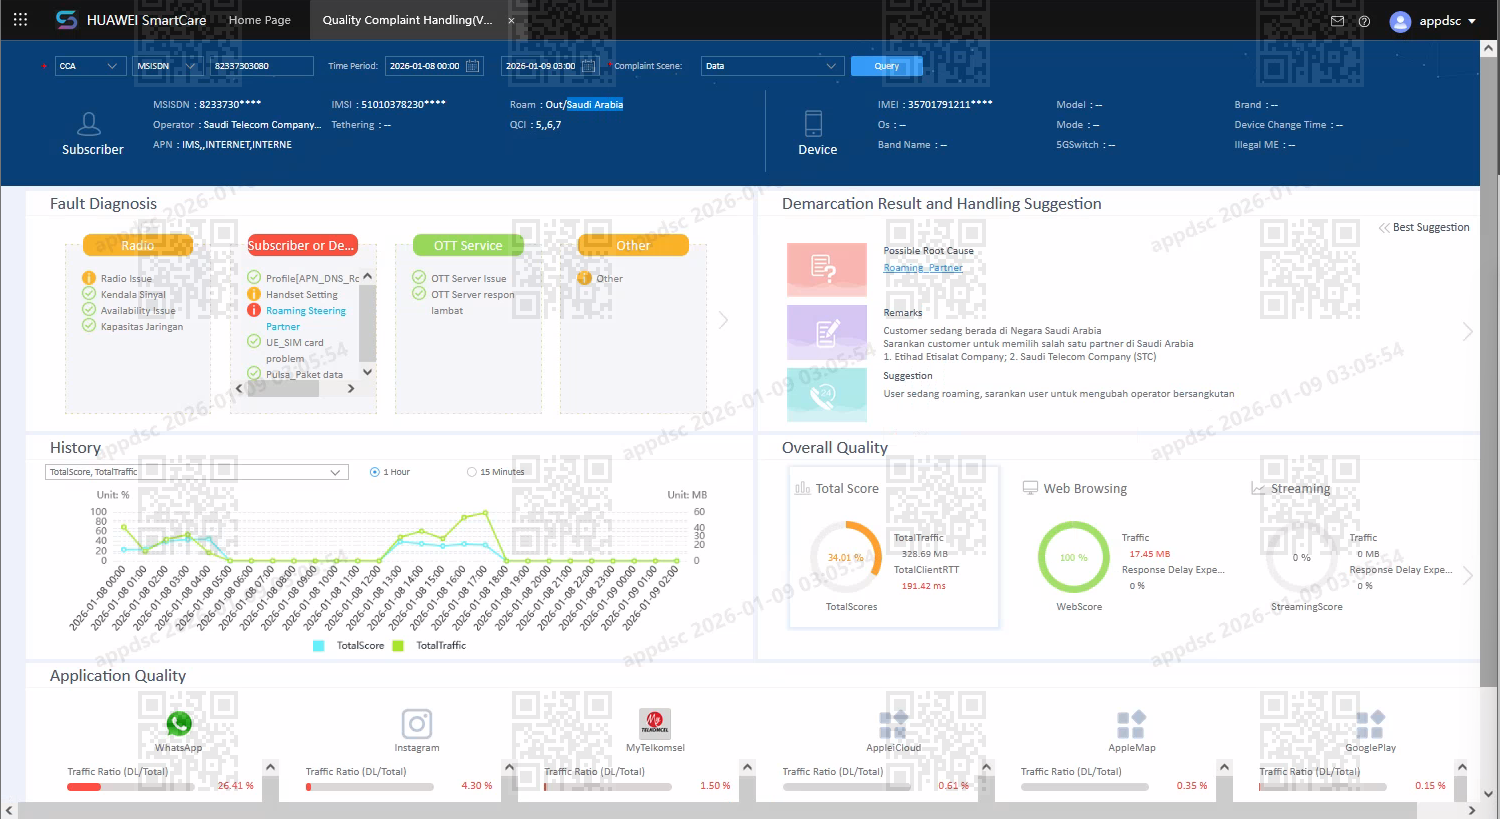Open the Complaint Scene Data dropdown
This screenshot has height=819, width=1500.
click(773, 66)
